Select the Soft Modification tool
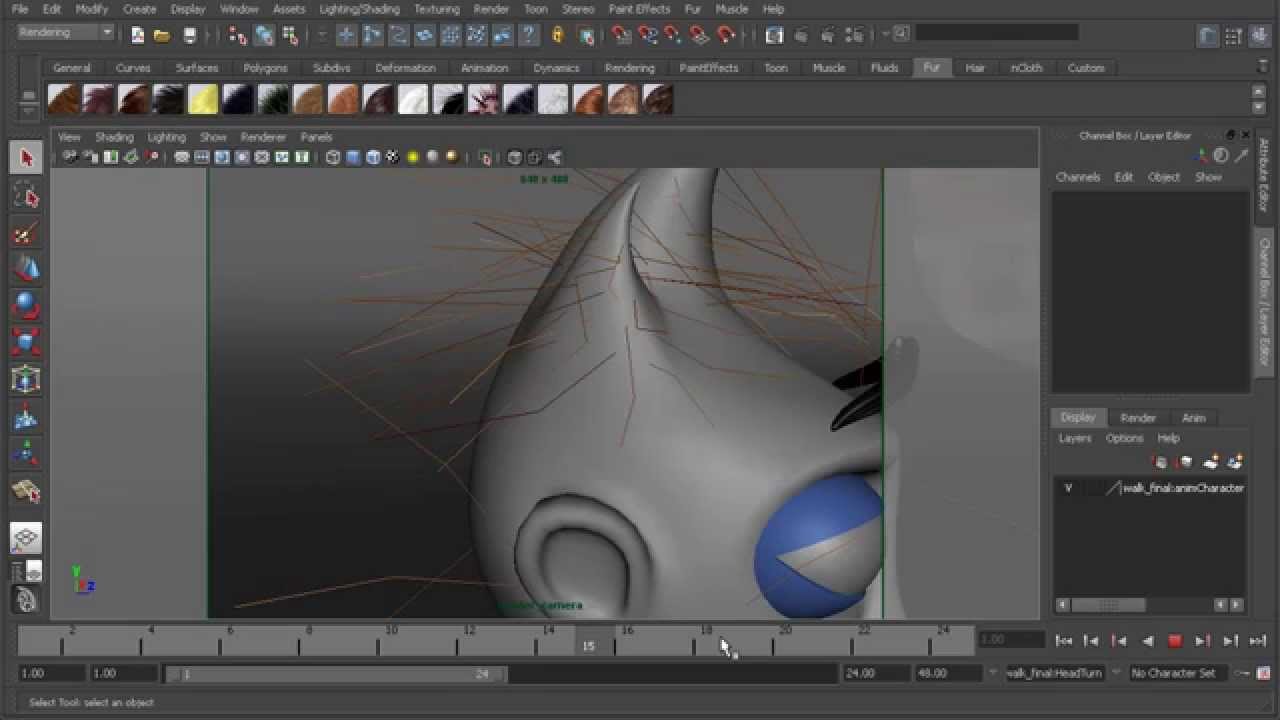 (26, 417)
